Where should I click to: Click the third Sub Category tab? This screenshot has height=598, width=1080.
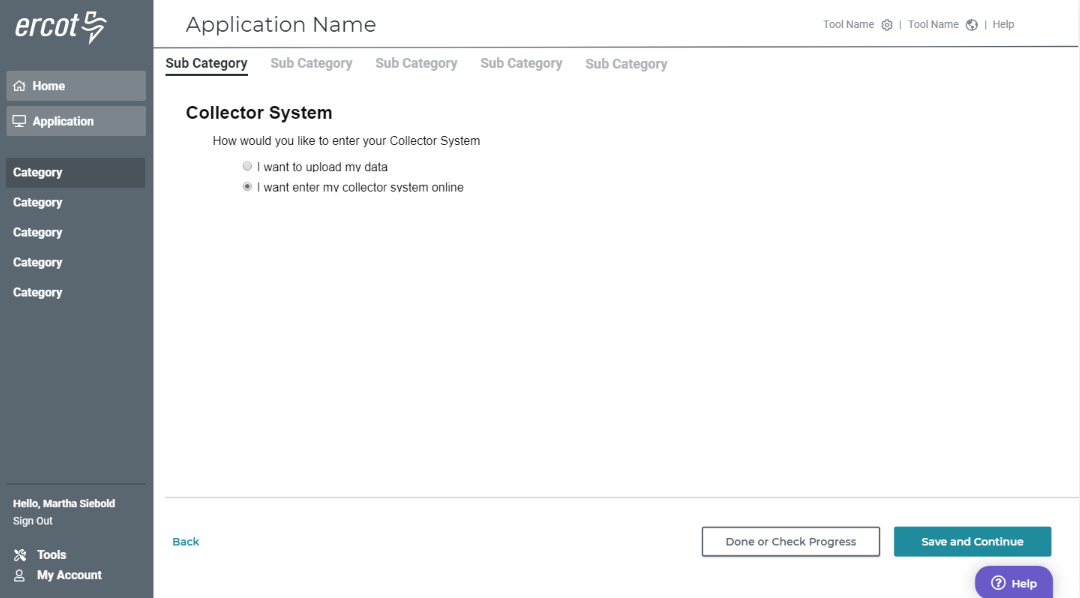point(416,63)
